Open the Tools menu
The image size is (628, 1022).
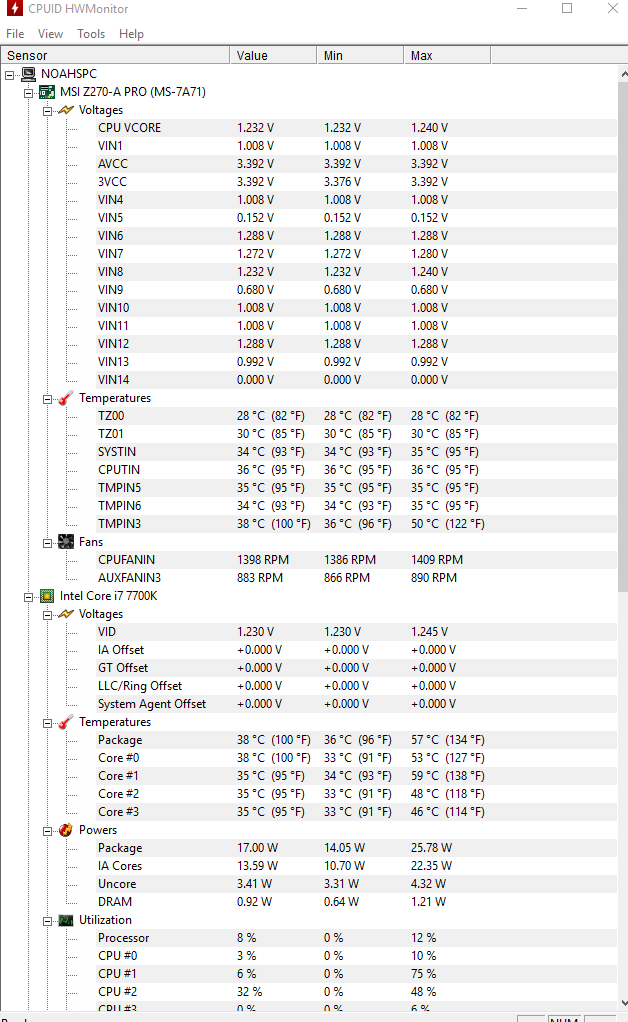click(x=91, y=34)
